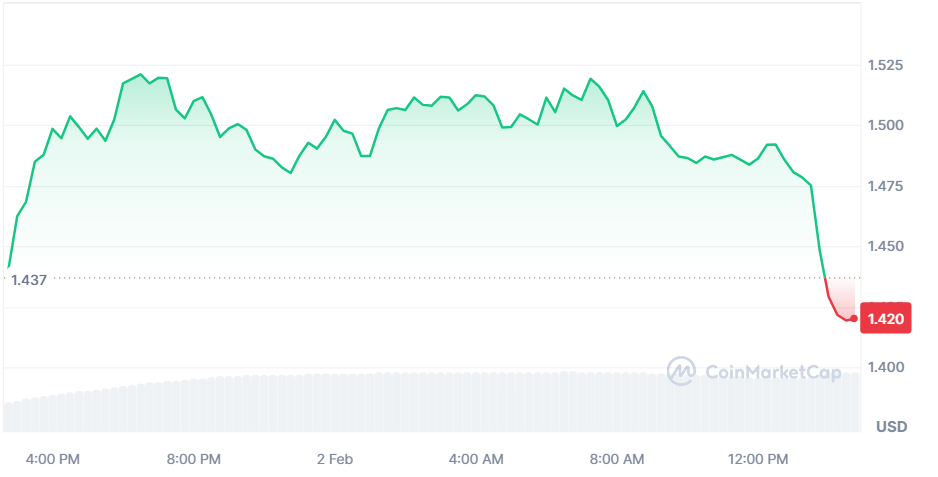
Task: Click the red endpoint dot on price line
Action: click(854, 318)
